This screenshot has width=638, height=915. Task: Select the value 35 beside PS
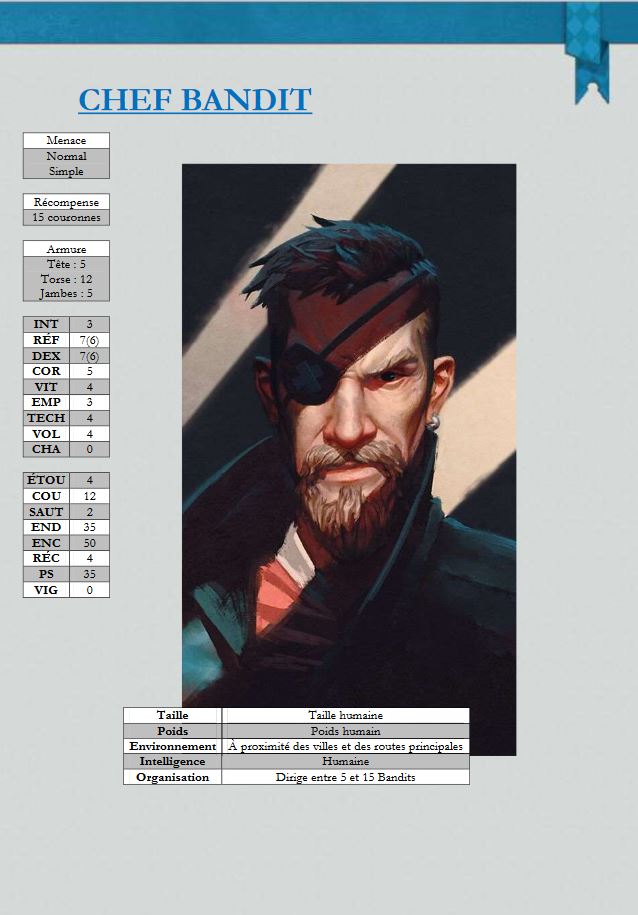[x=89, y=574]
